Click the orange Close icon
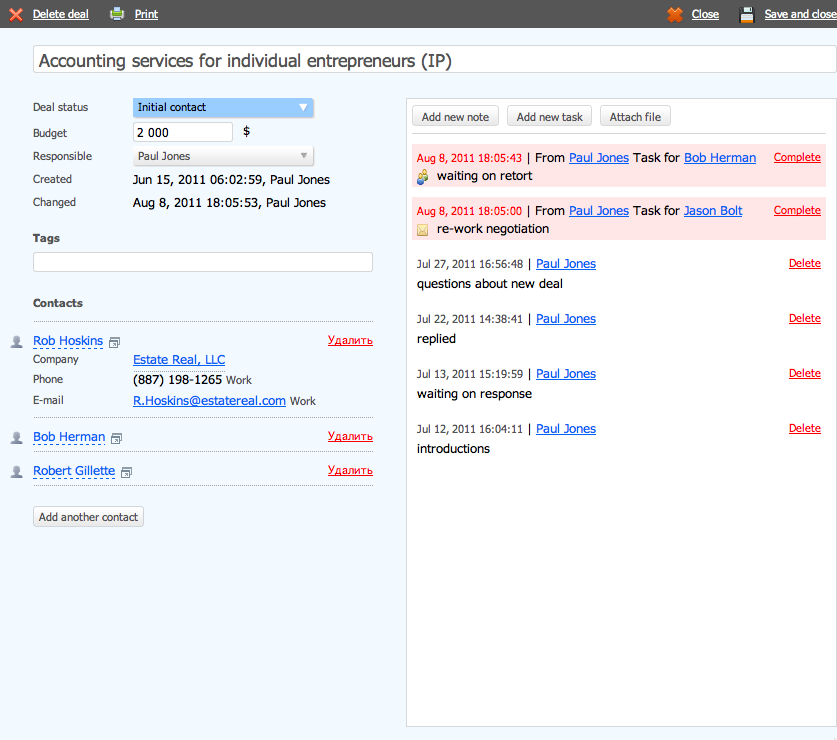 coord(675,14)
